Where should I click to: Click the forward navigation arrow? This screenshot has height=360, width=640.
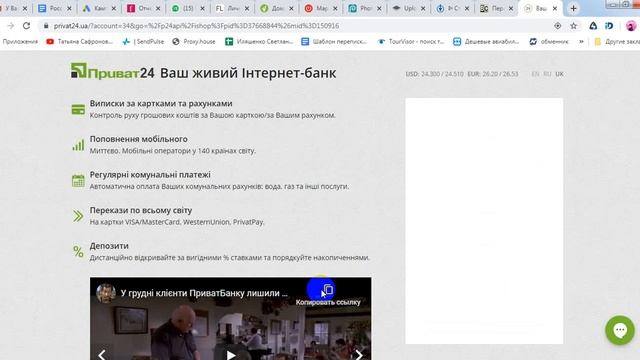[x=11, y=26]
